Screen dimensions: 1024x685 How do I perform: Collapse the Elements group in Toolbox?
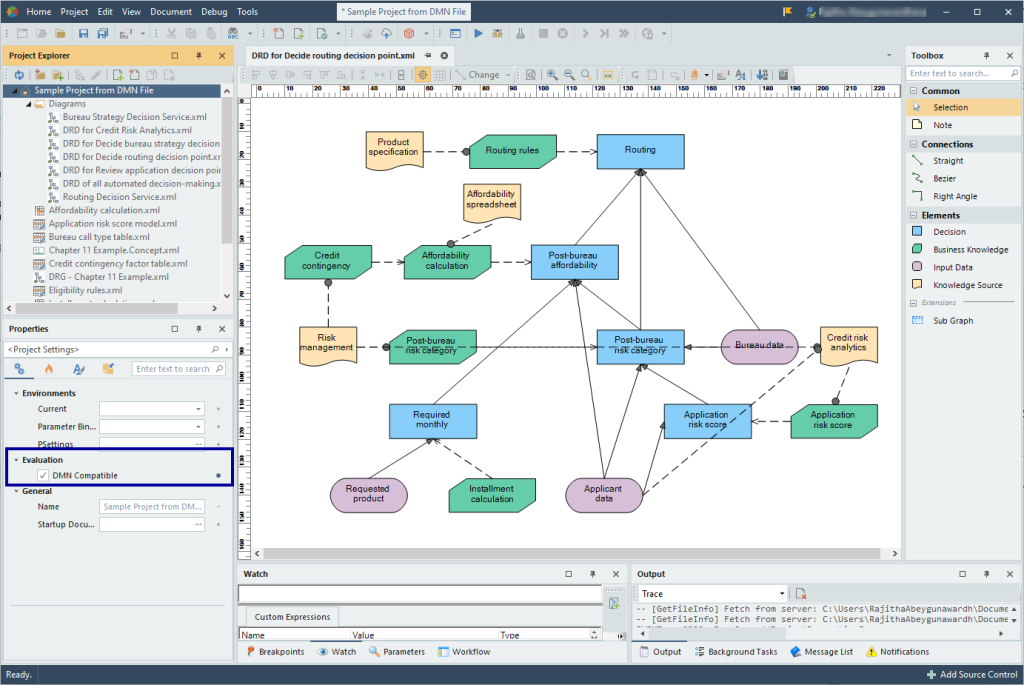pyautogui.click(x=914, y=215)
